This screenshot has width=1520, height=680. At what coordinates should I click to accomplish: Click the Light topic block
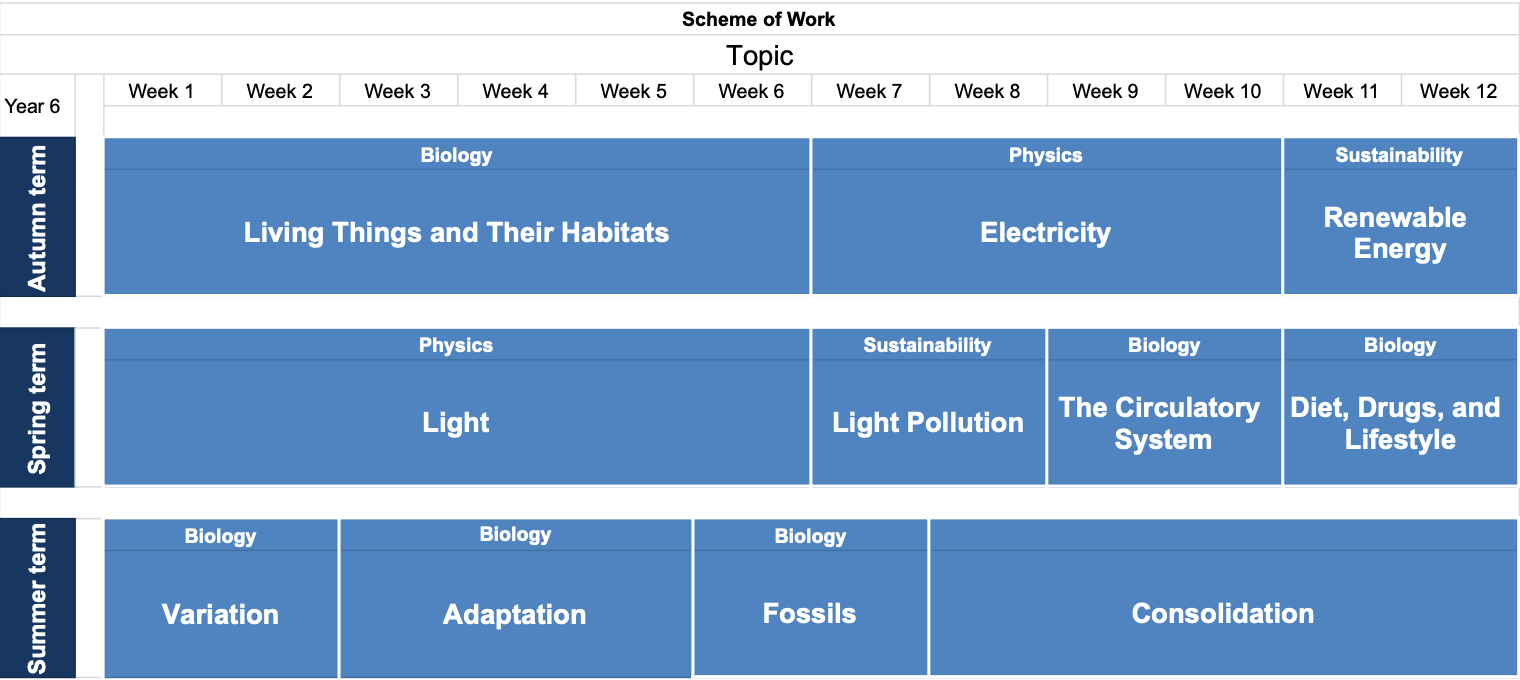456,422
